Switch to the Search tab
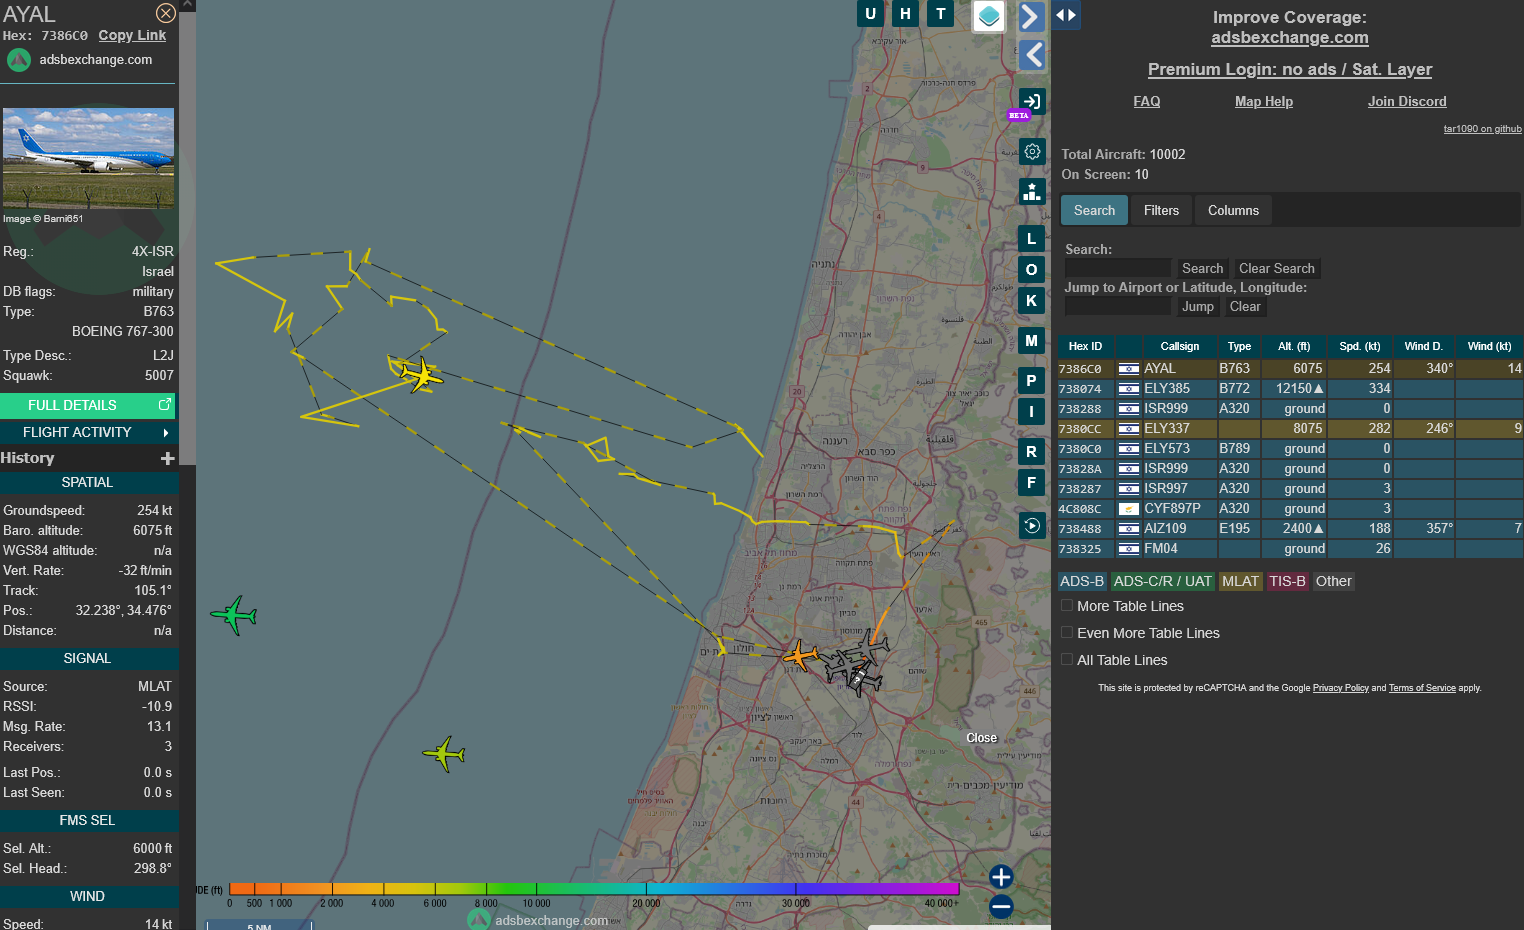The width and height of the screenshot is (1524, 930). pos(1094,210)
